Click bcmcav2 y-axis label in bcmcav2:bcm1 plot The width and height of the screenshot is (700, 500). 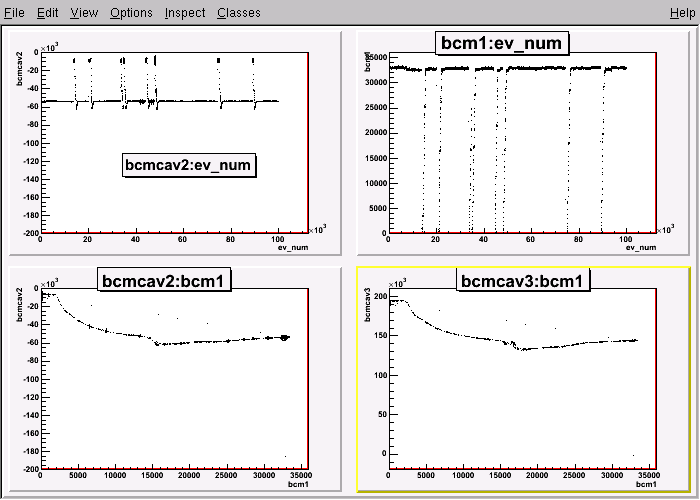coord(19,304)
